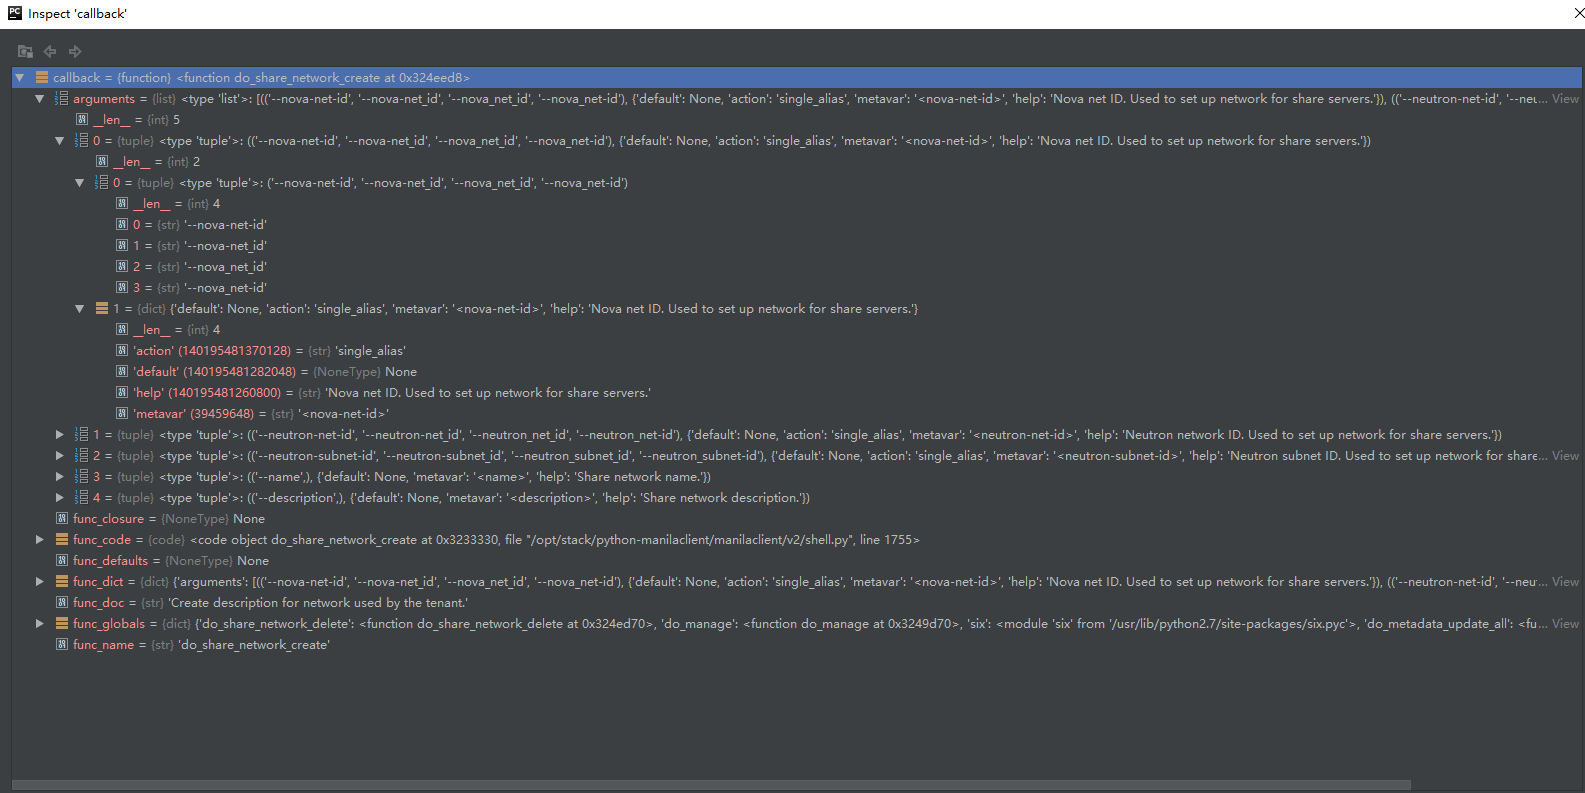Click the dict icon beside func_globals

point(62,623)
